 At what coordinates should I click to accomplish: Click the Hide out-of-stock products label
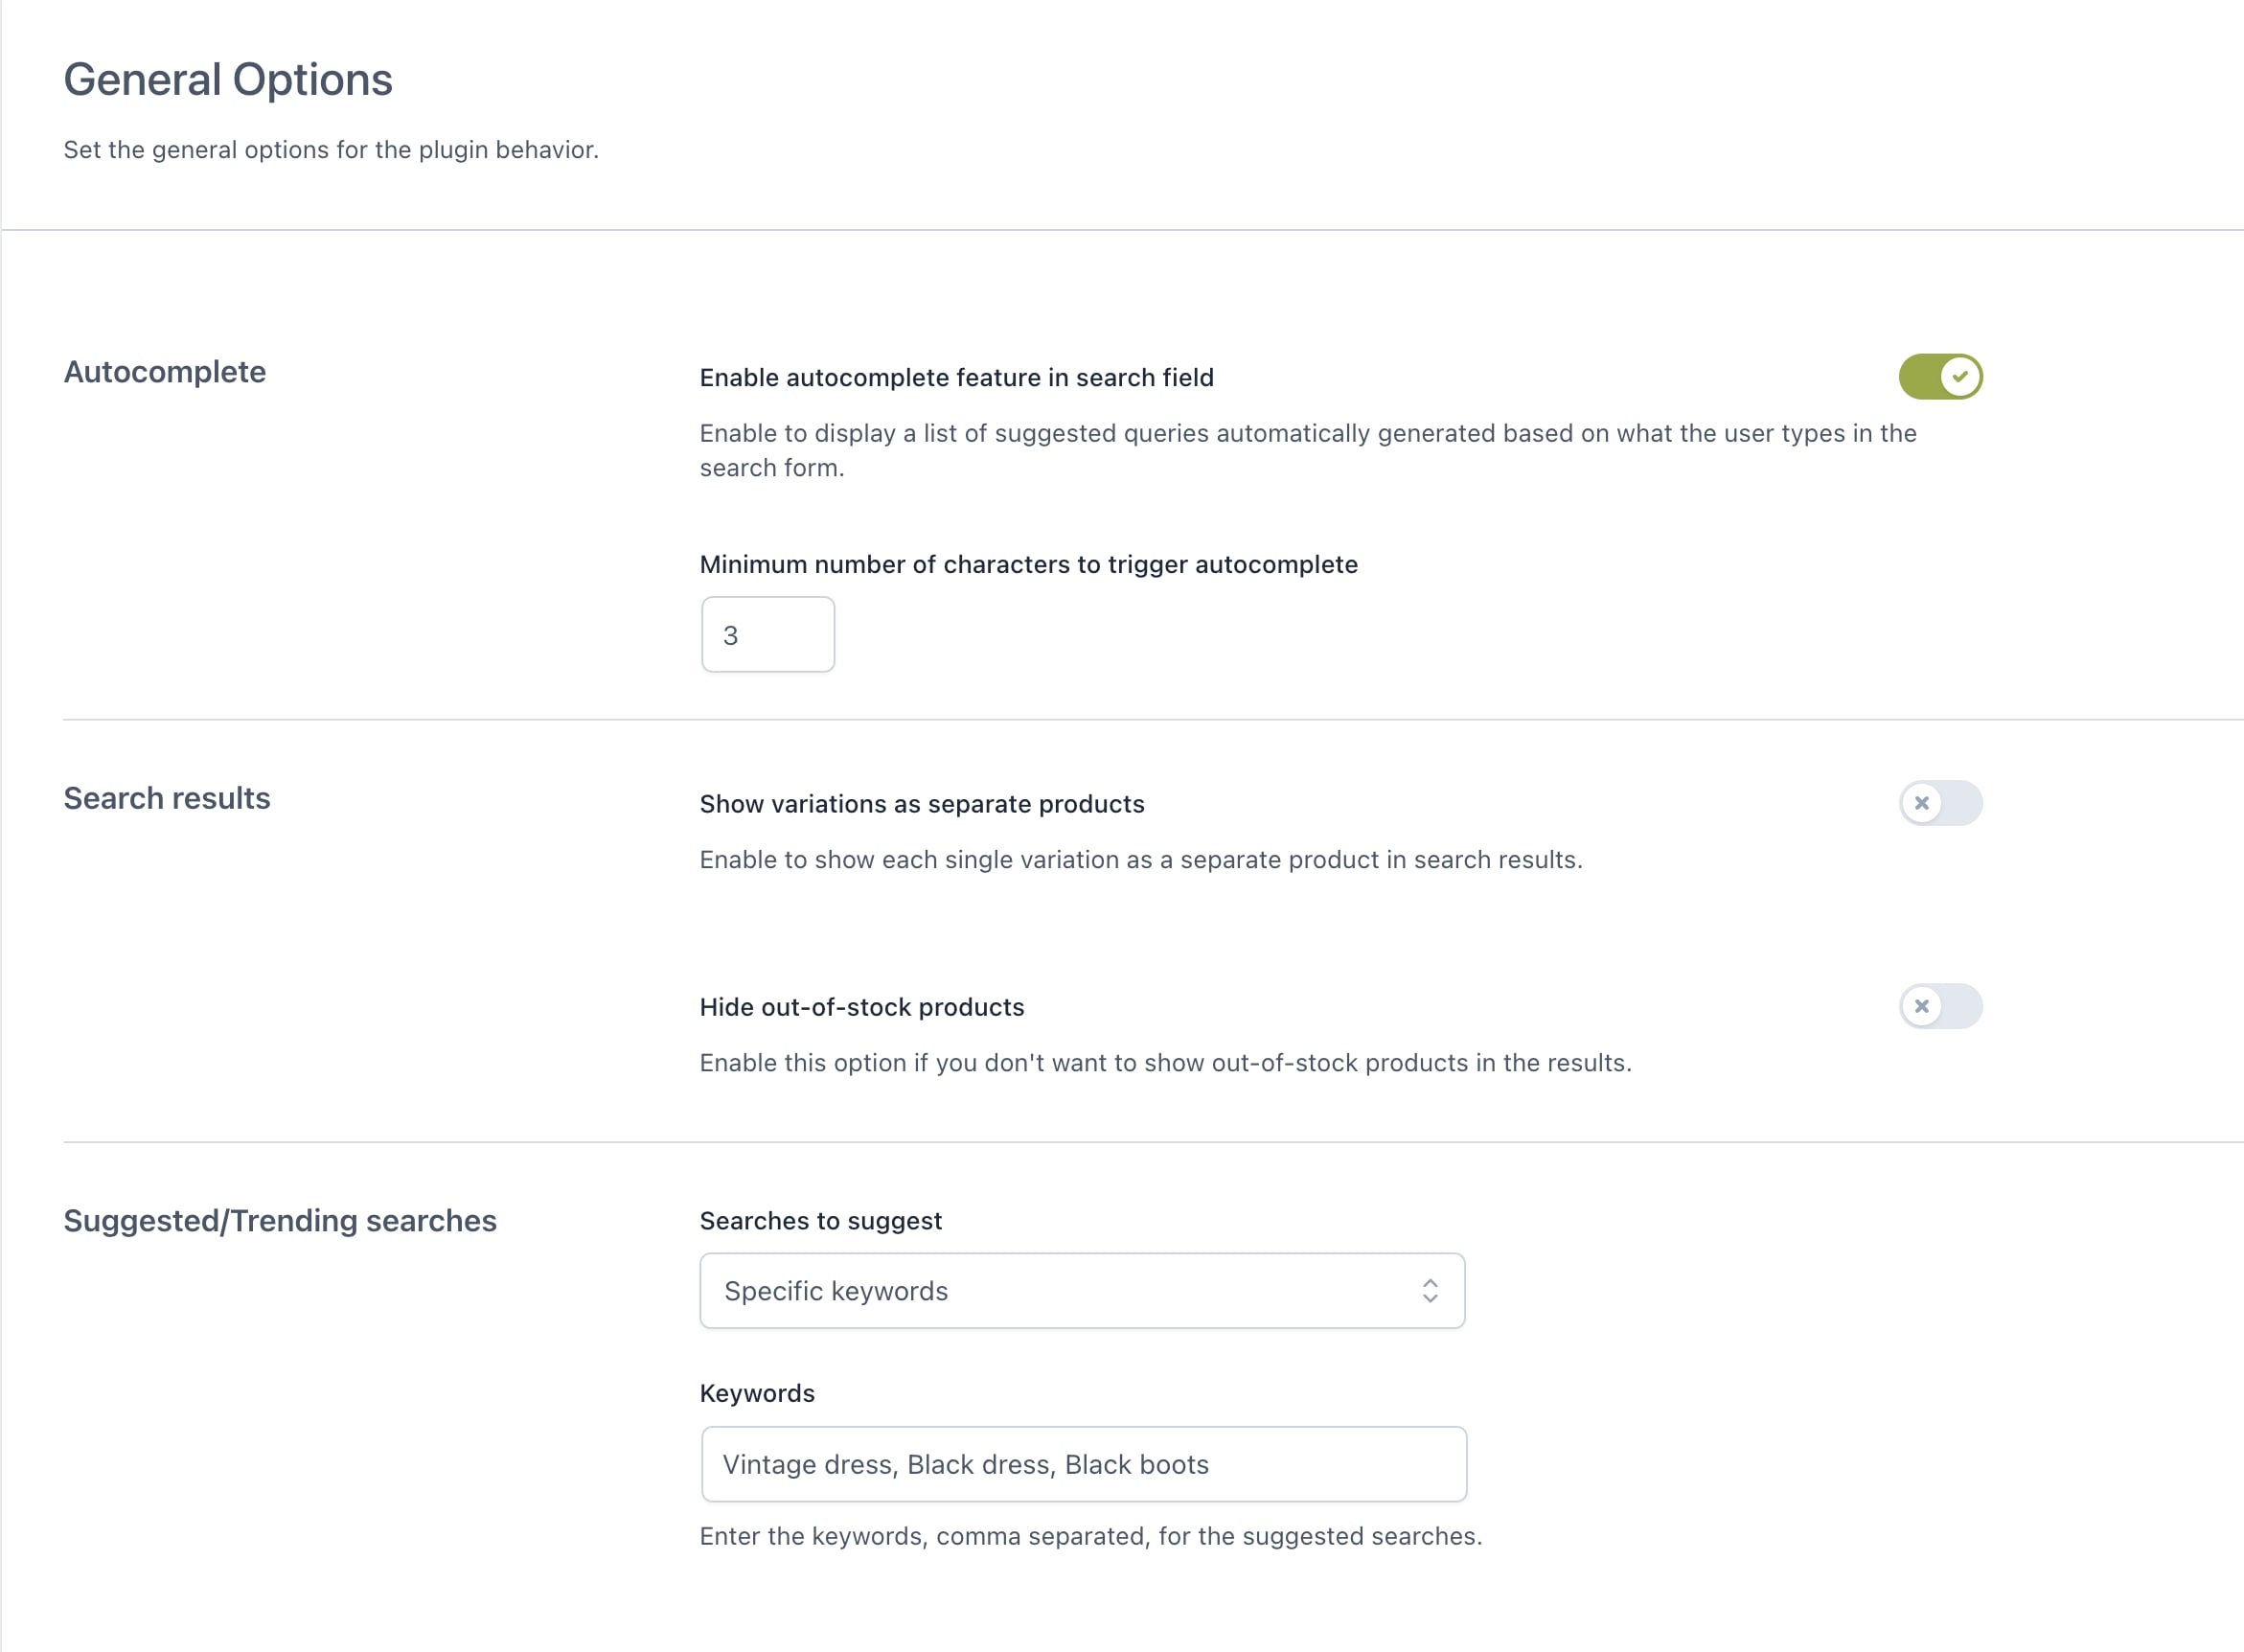coord(861,1007)
